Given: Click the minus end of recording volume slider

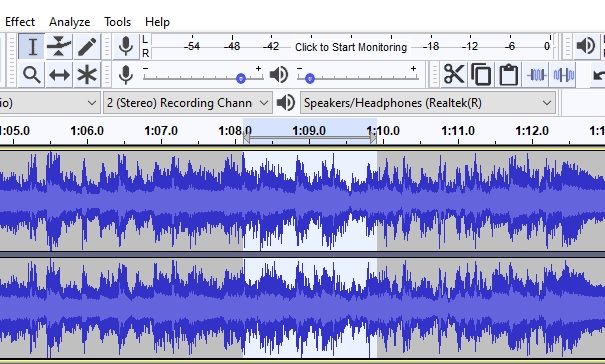Looking at the screenshot, I should point(145,68).
